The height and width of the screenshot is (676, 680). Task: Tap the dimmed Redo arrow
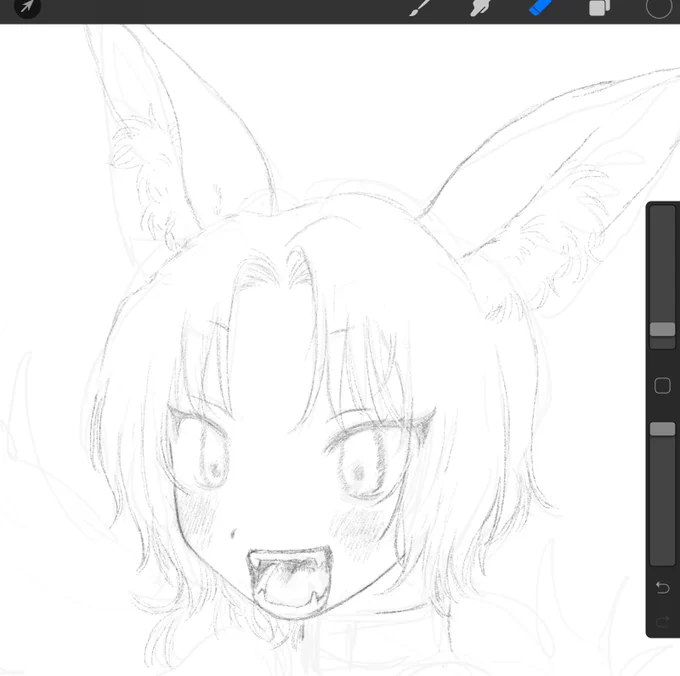662,622
